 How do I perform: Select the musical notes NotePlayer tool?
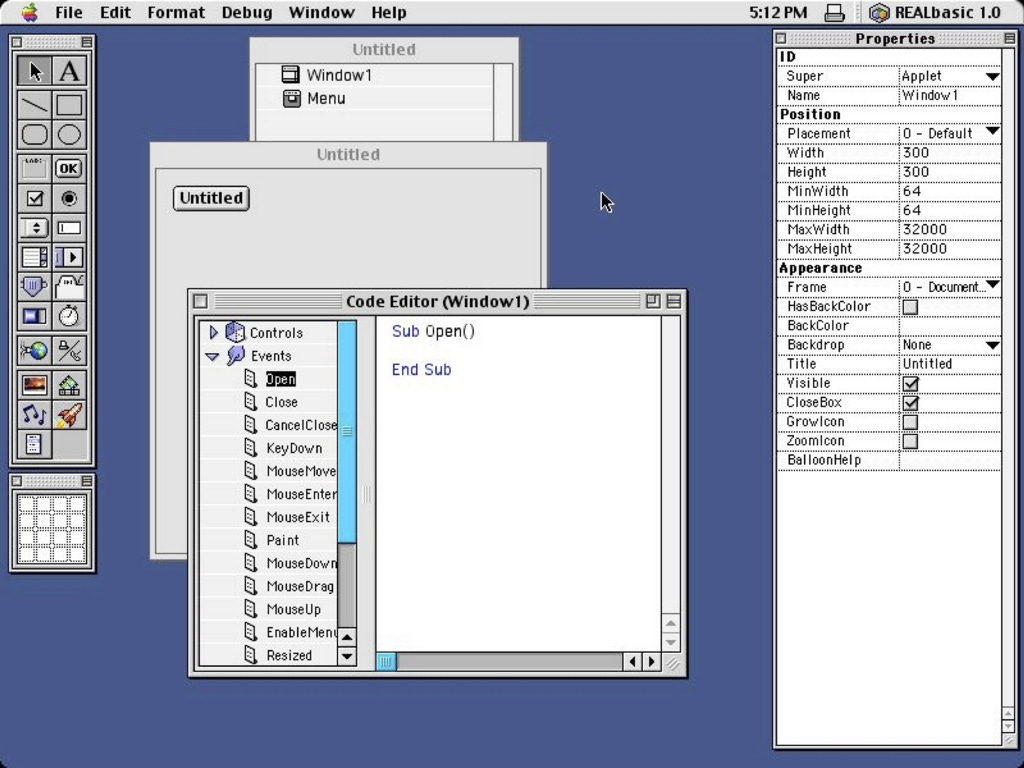pos(35,414)
